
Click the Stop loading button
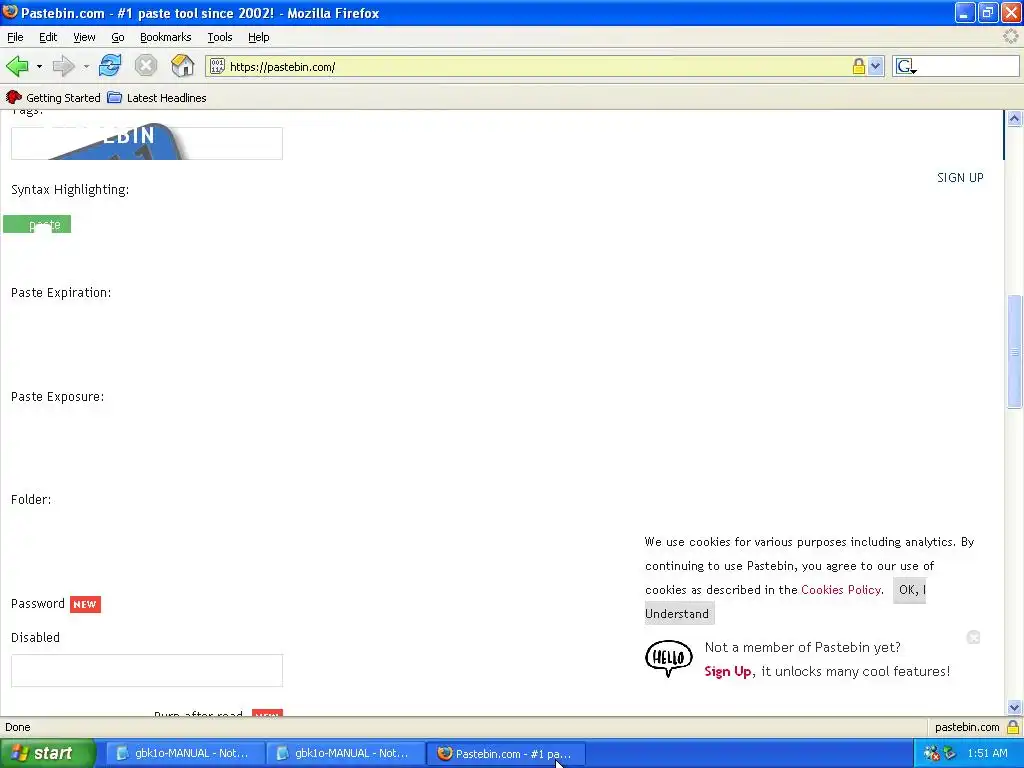pos(146,66)
